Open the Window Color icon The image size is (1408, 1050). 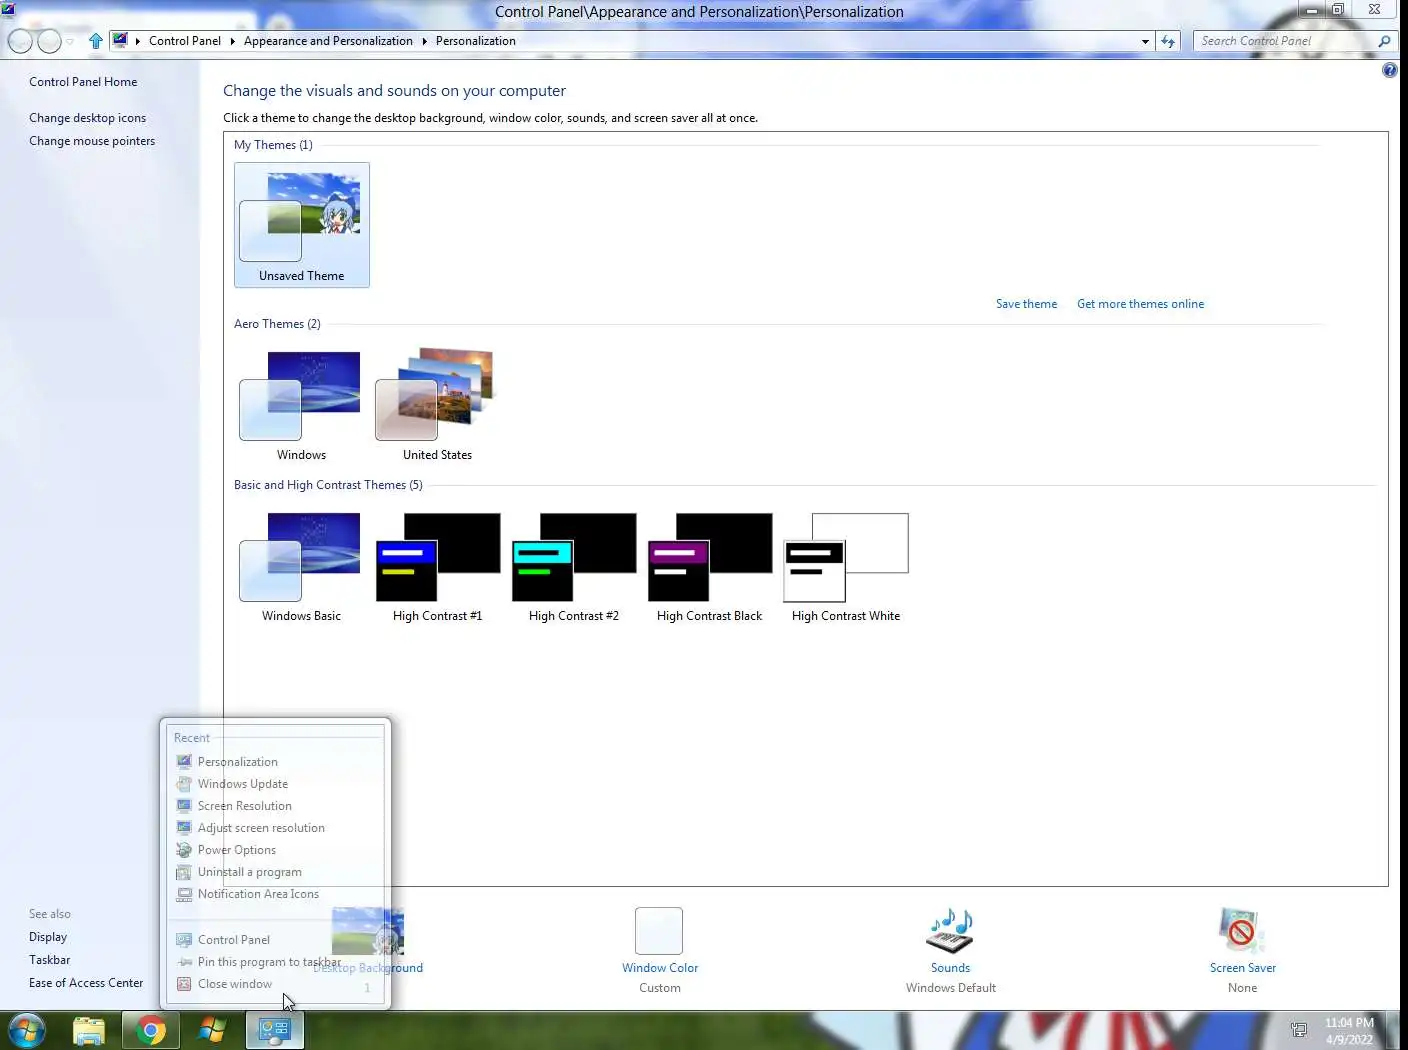659,931
